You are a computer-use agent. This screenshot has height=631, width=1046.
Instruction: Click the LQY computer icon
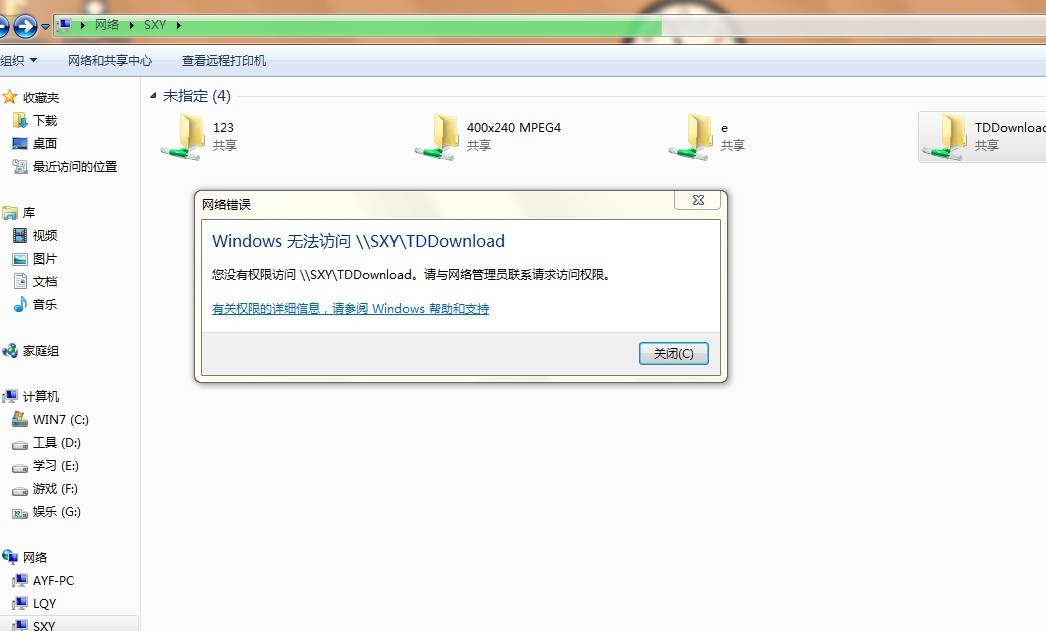click(20, 604)
